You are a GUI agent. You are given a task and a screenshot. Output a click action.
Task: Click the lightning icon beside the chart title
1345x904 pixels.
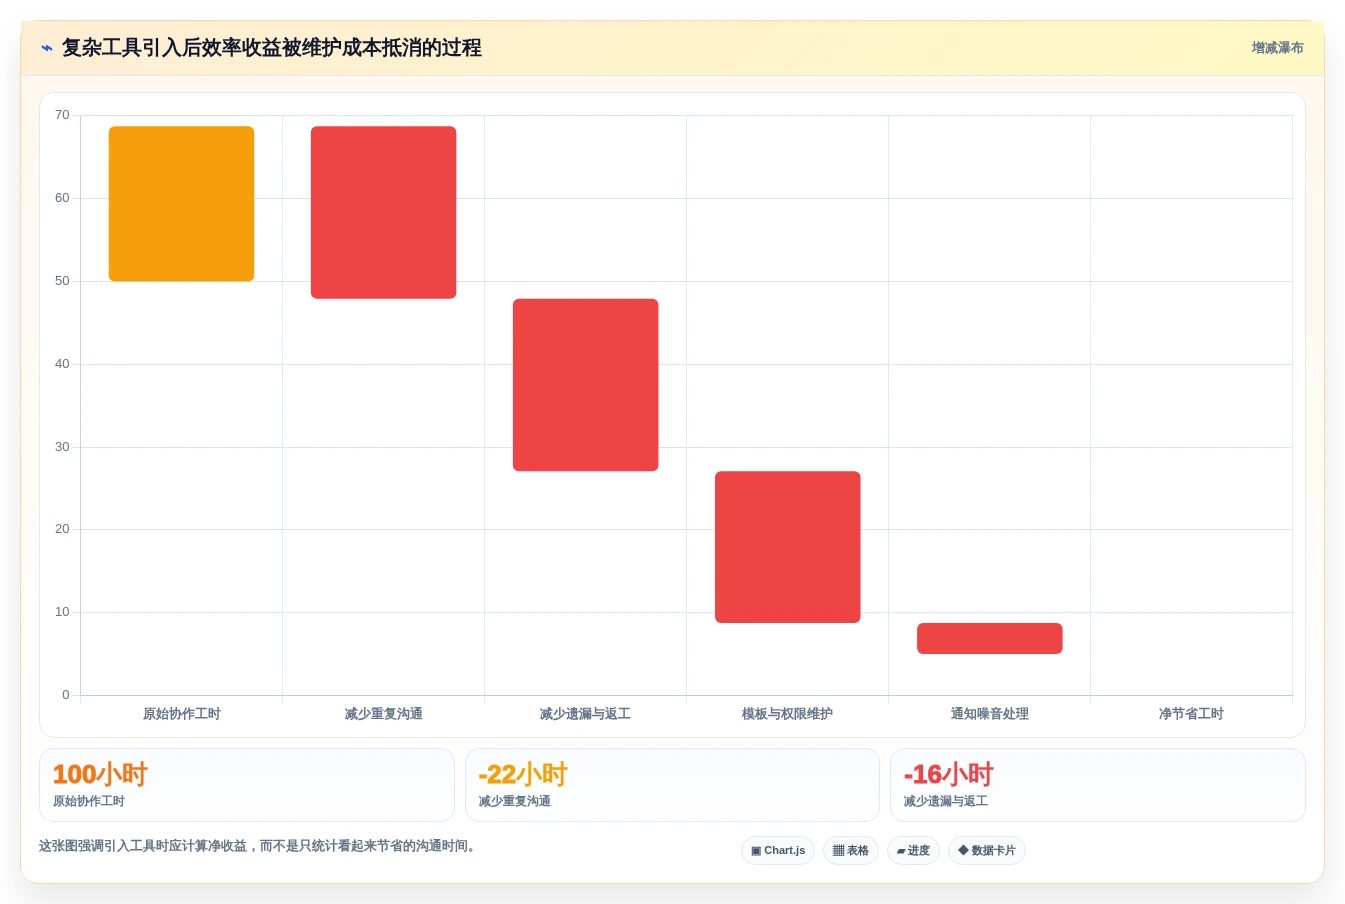(46, 48)
